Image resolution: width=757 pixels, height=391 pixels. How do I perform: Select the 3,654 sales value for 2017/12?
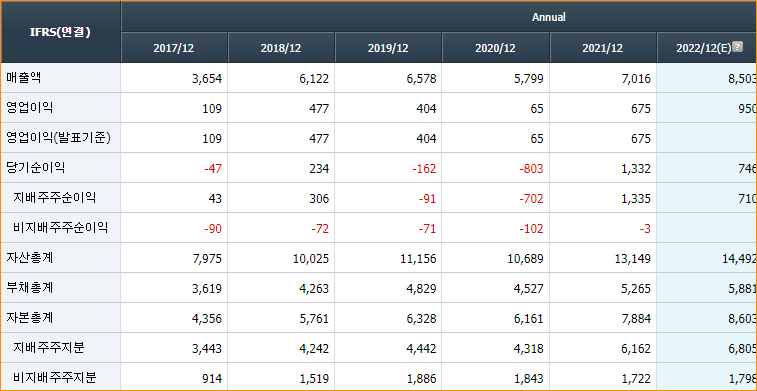207,79
